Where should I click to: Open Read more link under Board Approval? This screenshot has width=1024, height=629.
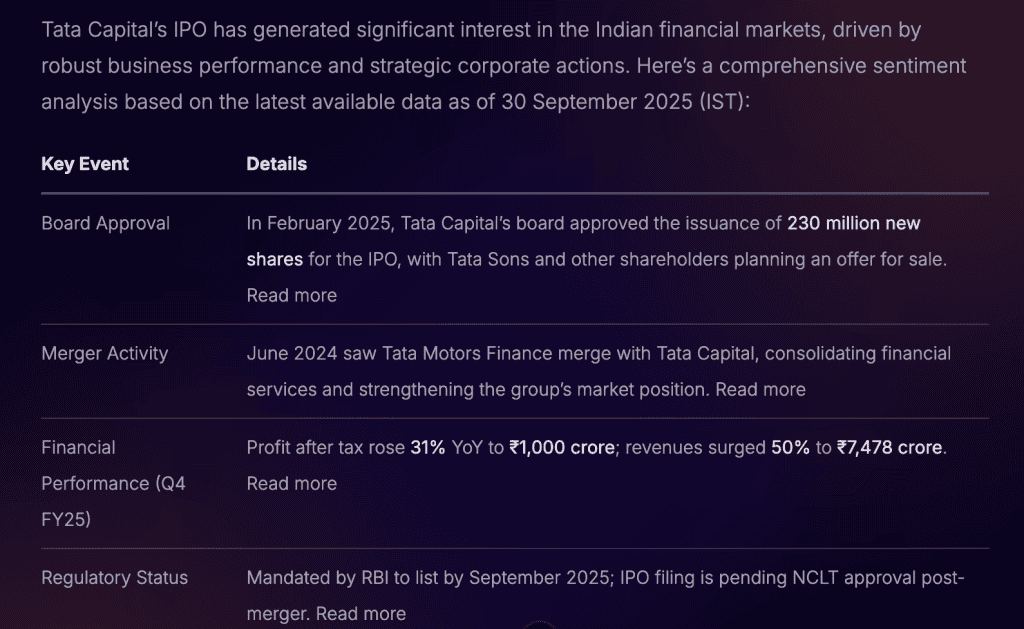click(291, 295)
